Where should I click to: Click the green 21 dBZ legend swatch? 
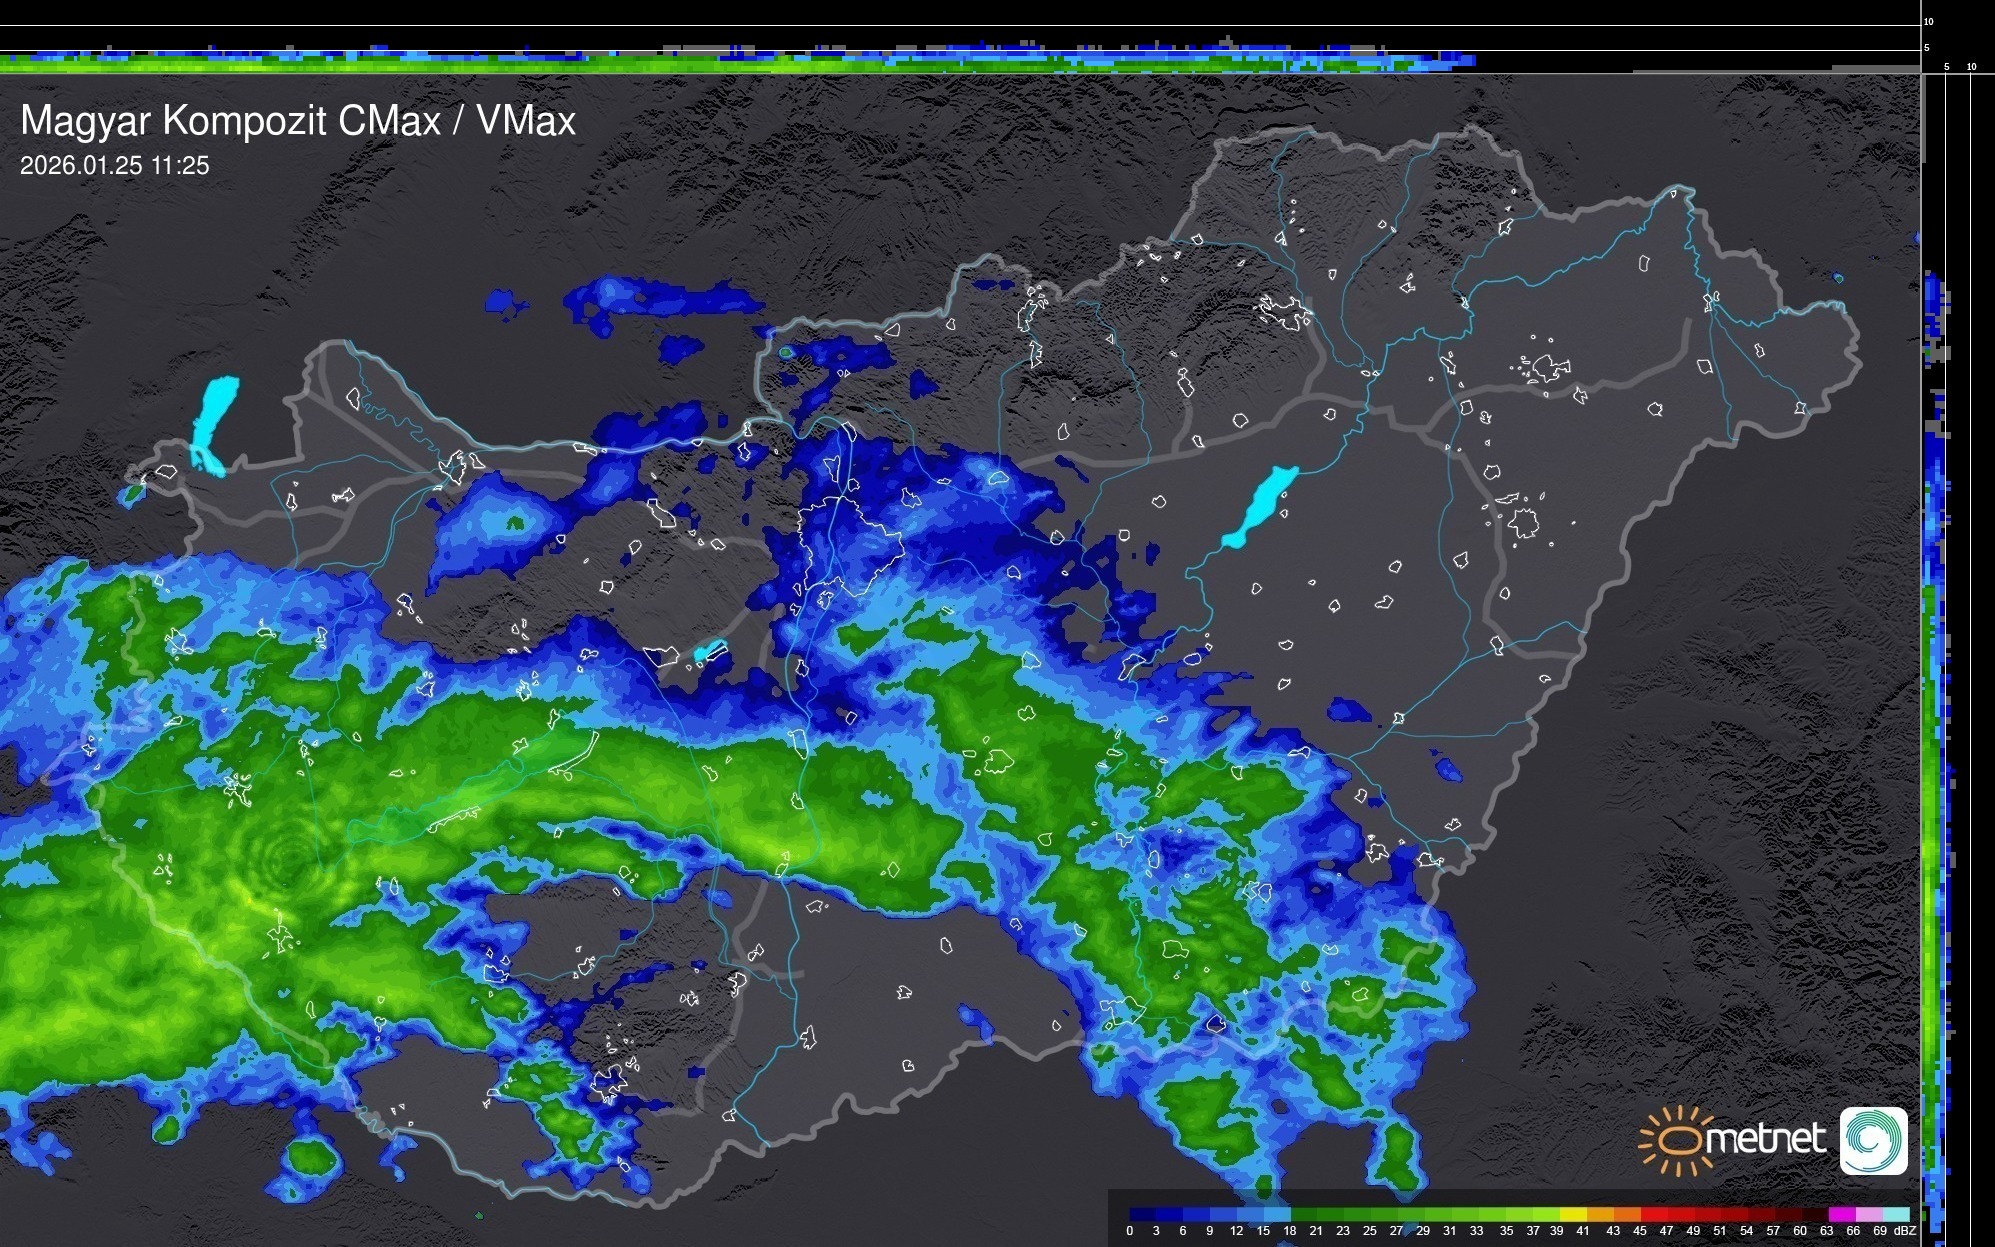1328,1214
